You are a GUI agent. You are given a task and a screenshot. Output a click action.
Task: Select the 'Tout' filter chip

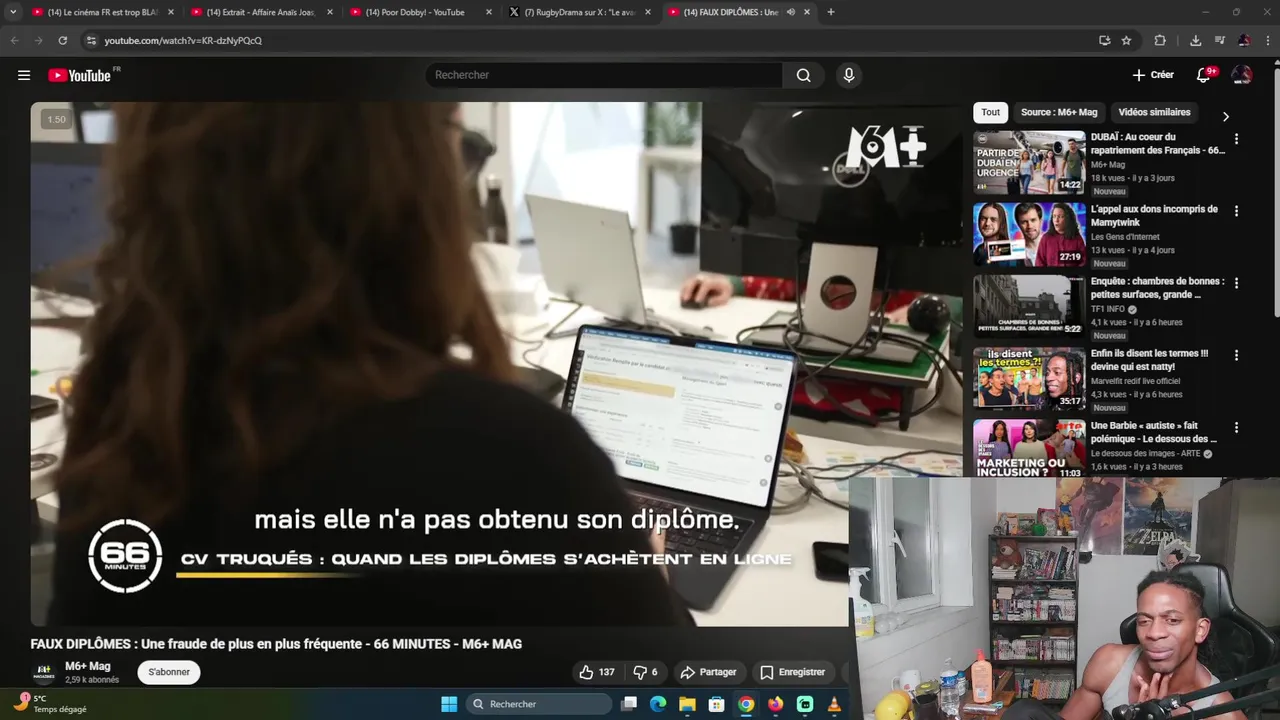pyautogui.click(x=990, y=112)
